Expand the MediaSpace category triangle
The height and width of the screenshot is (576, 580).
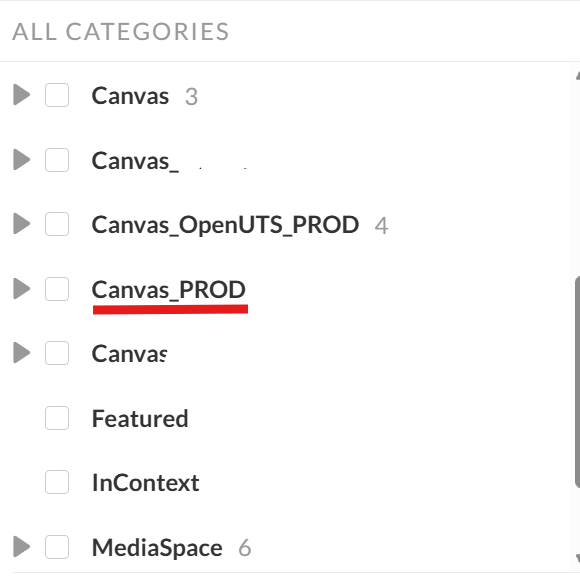21,546
